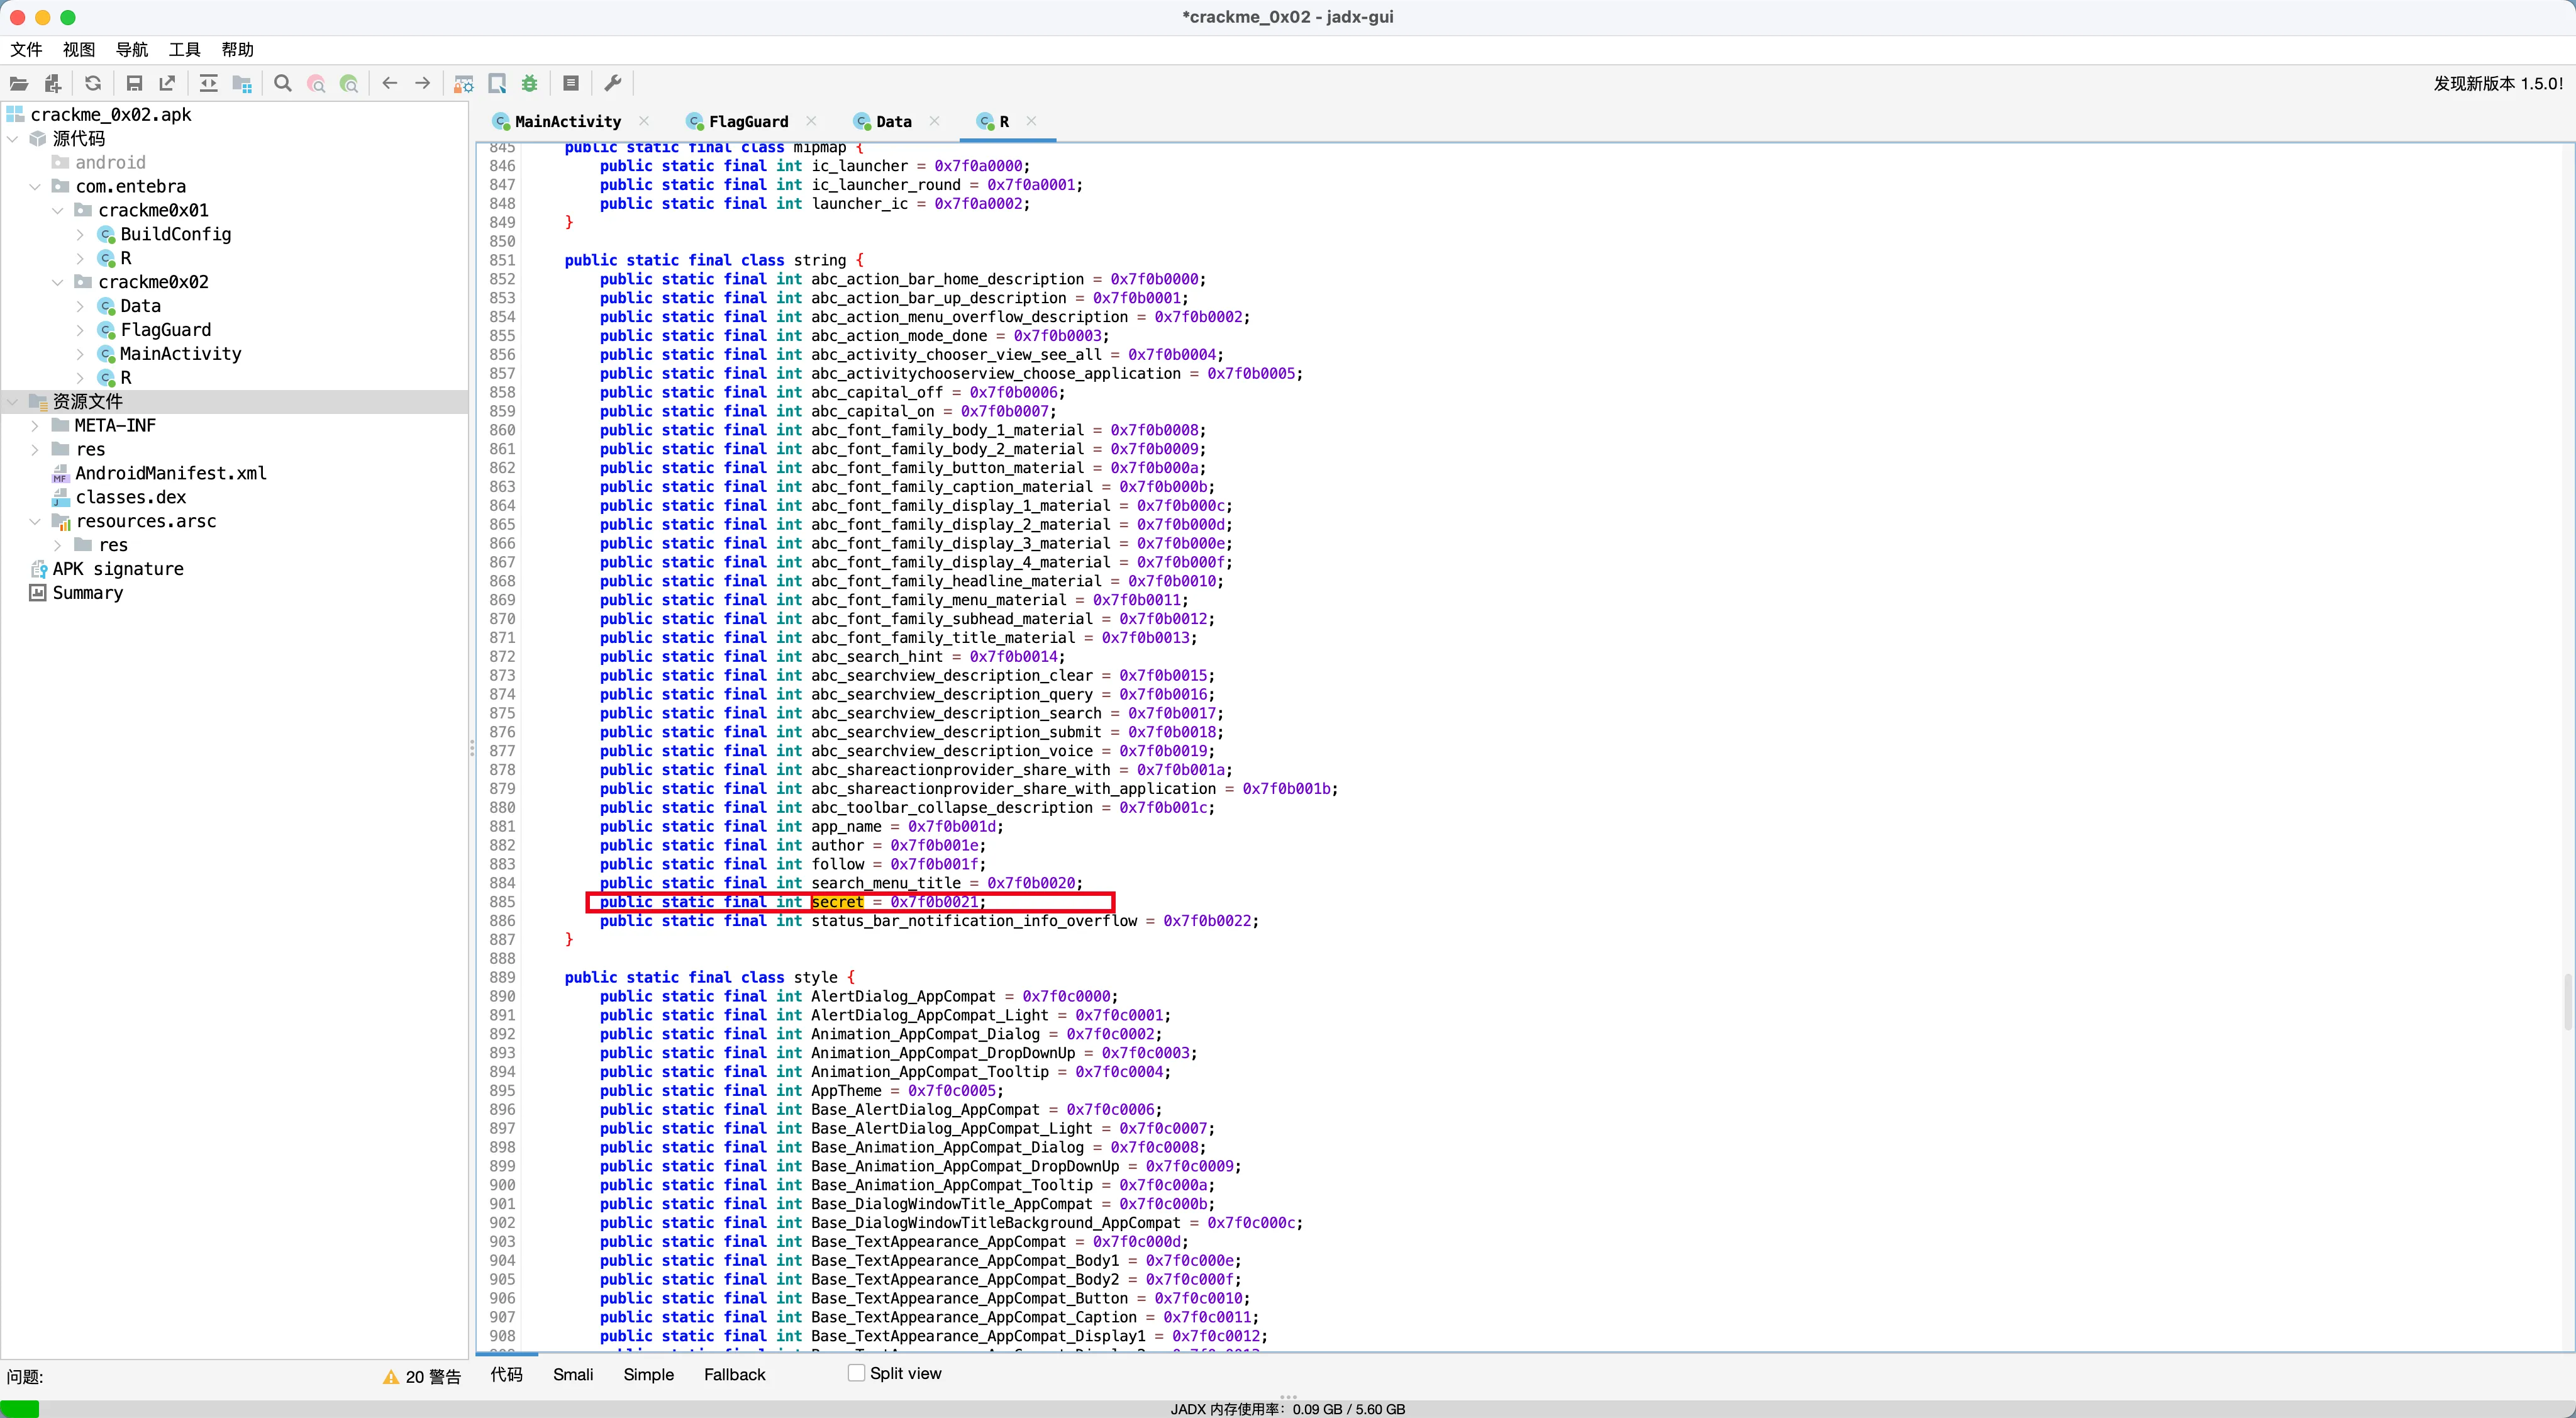The height and width of the screenshot is (1418, 2576).
Task: Collapse the crackme0x02 package node
Action: click(58, 282)
